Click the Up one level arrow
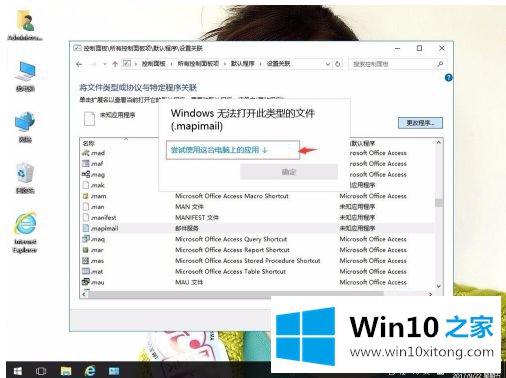Image resolution: width=506 pixels, height=378 pixels. pyautogui.click(x=115, y=64)
